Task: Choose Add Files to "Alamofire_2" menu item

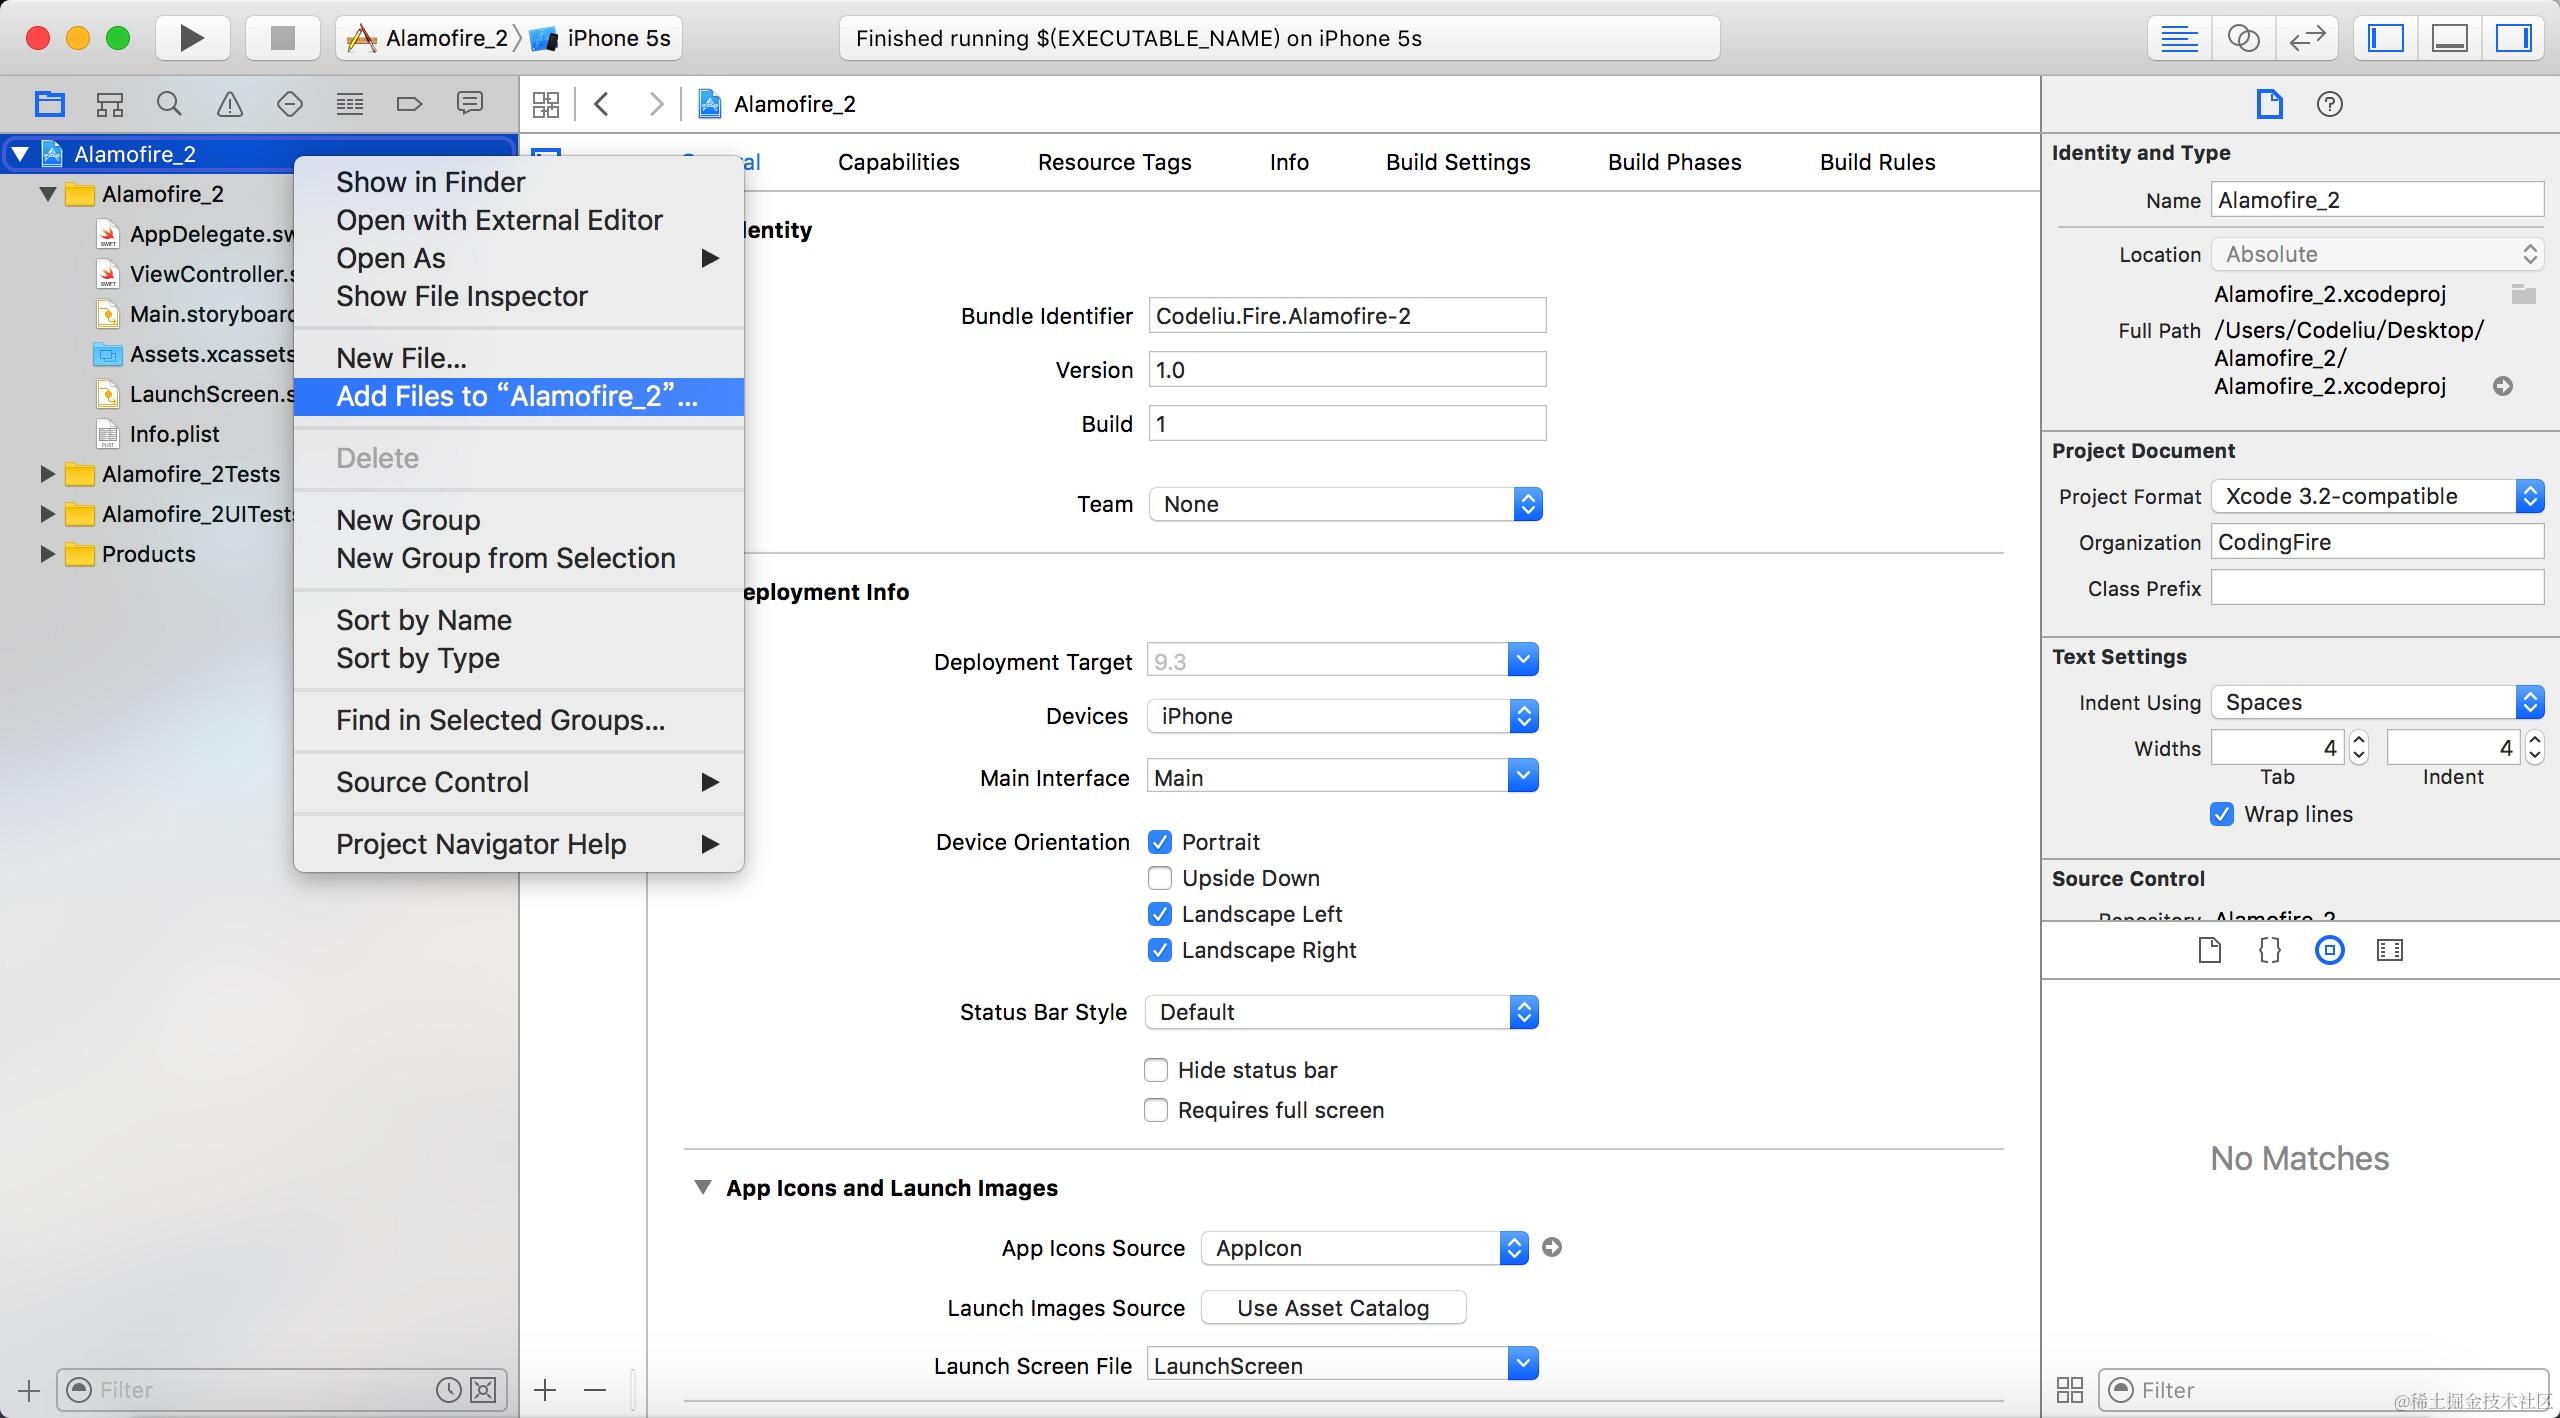Action: 517,396
